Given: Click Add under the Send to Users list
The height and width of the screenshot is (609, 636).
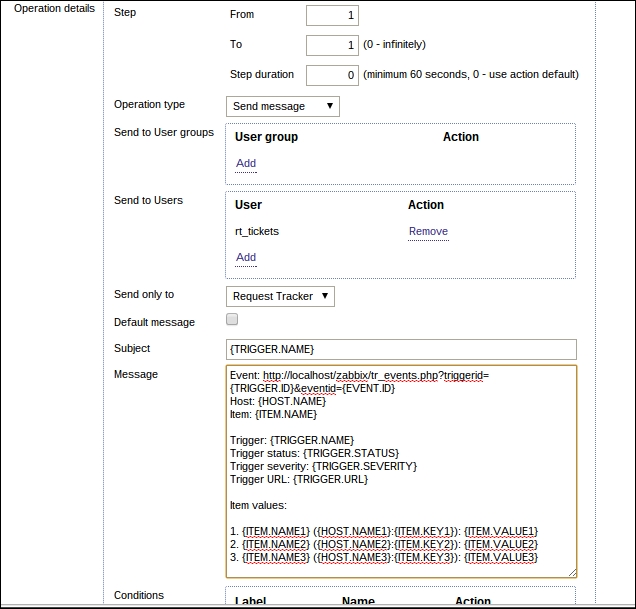Looking at the screenshot, I should point(245,257).
